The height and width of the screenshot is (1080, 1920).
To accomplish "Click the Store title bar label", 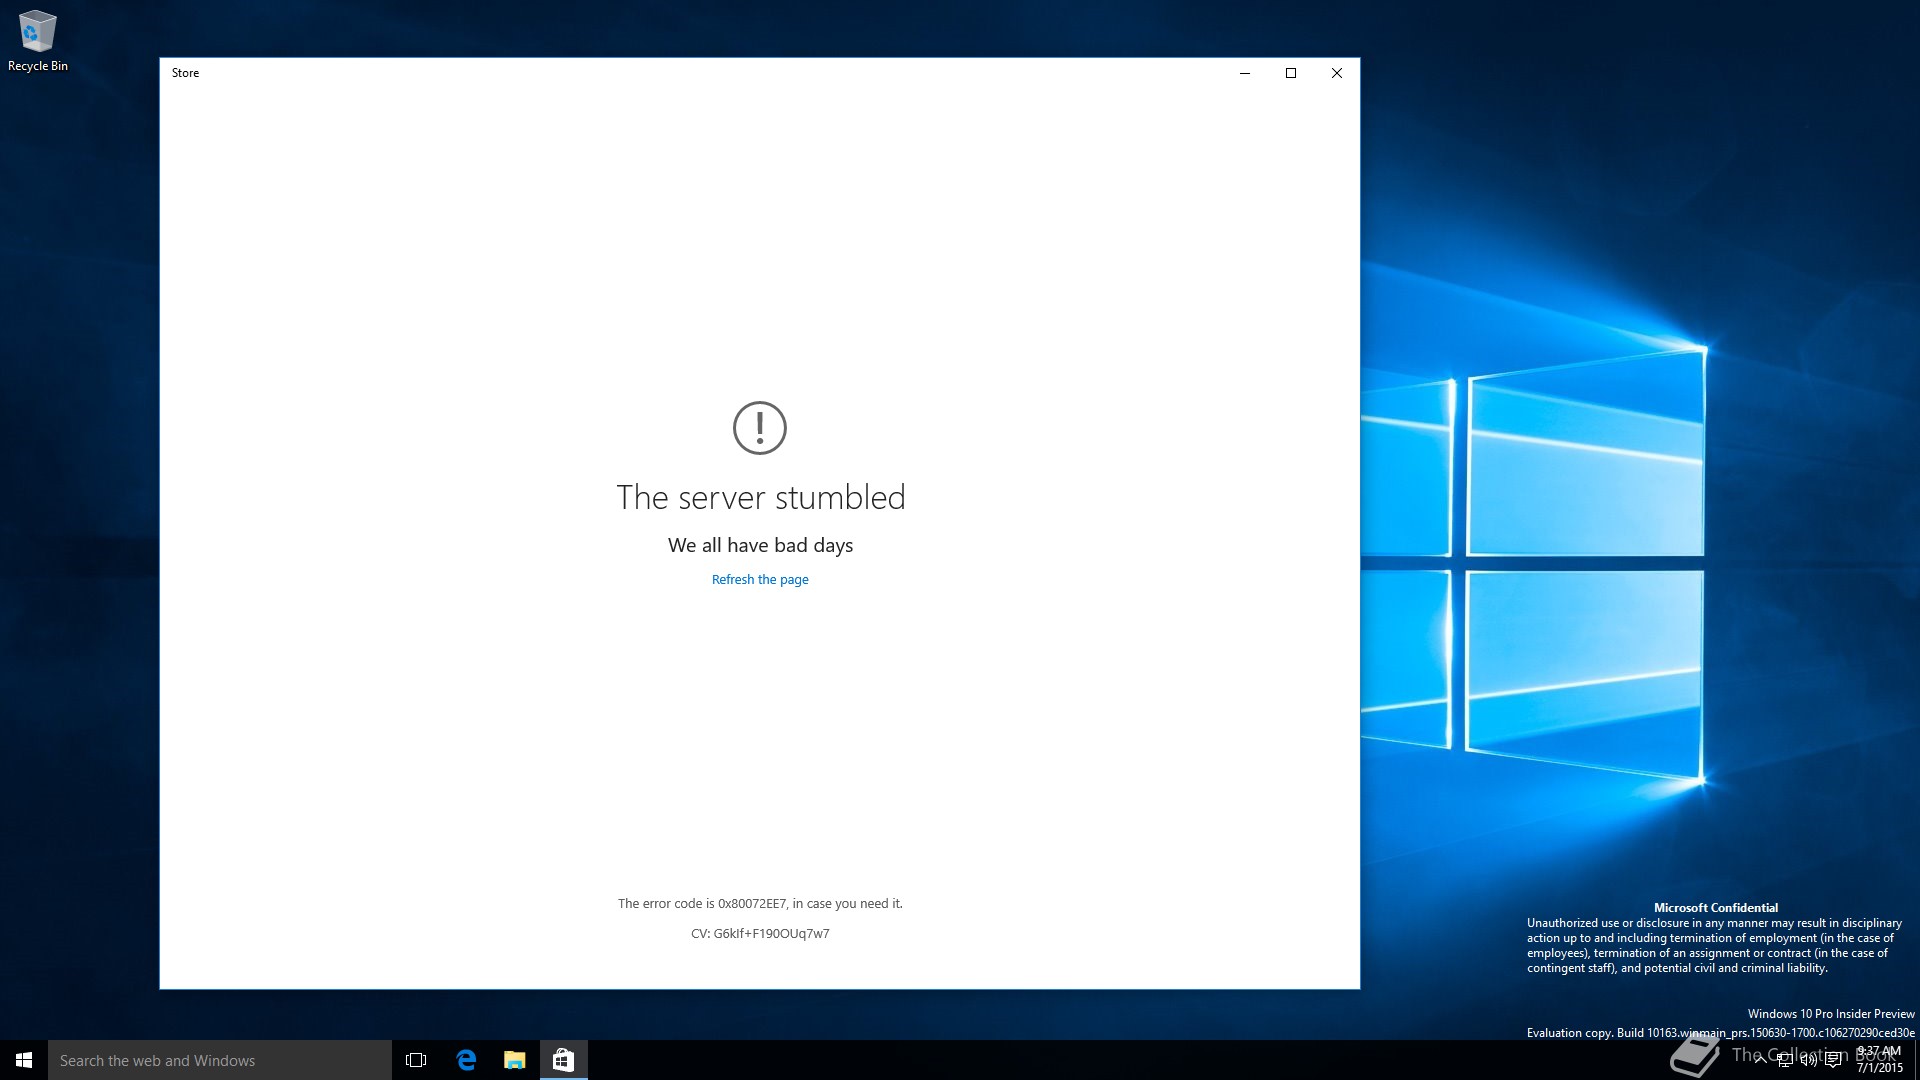I will (185, 73).
